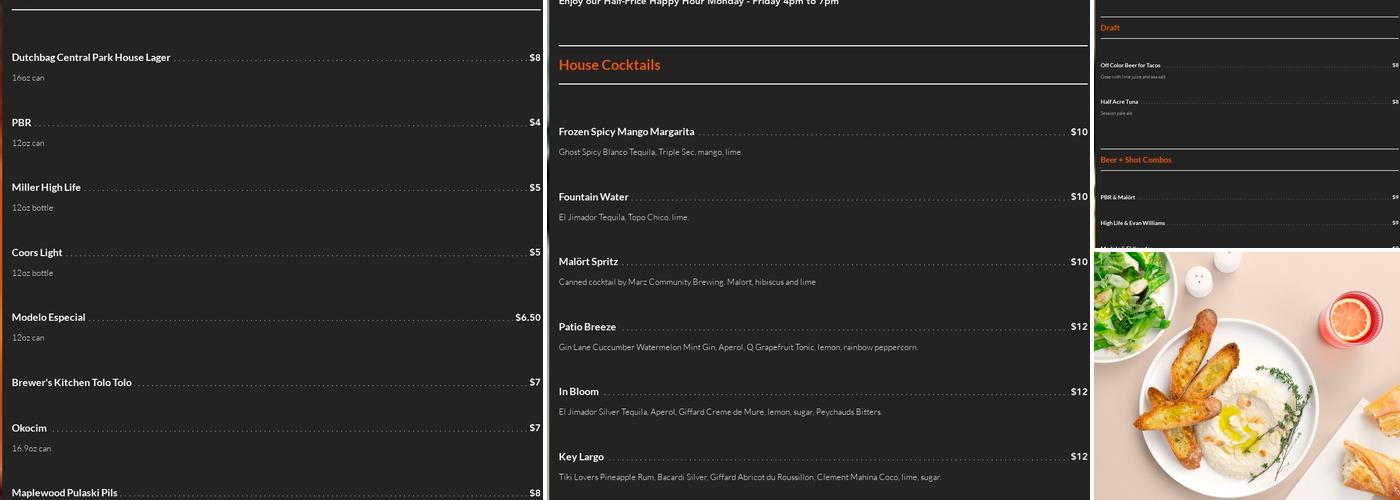
Task: Select Off Color Beer for Tacos
Action: [1131, 65]
